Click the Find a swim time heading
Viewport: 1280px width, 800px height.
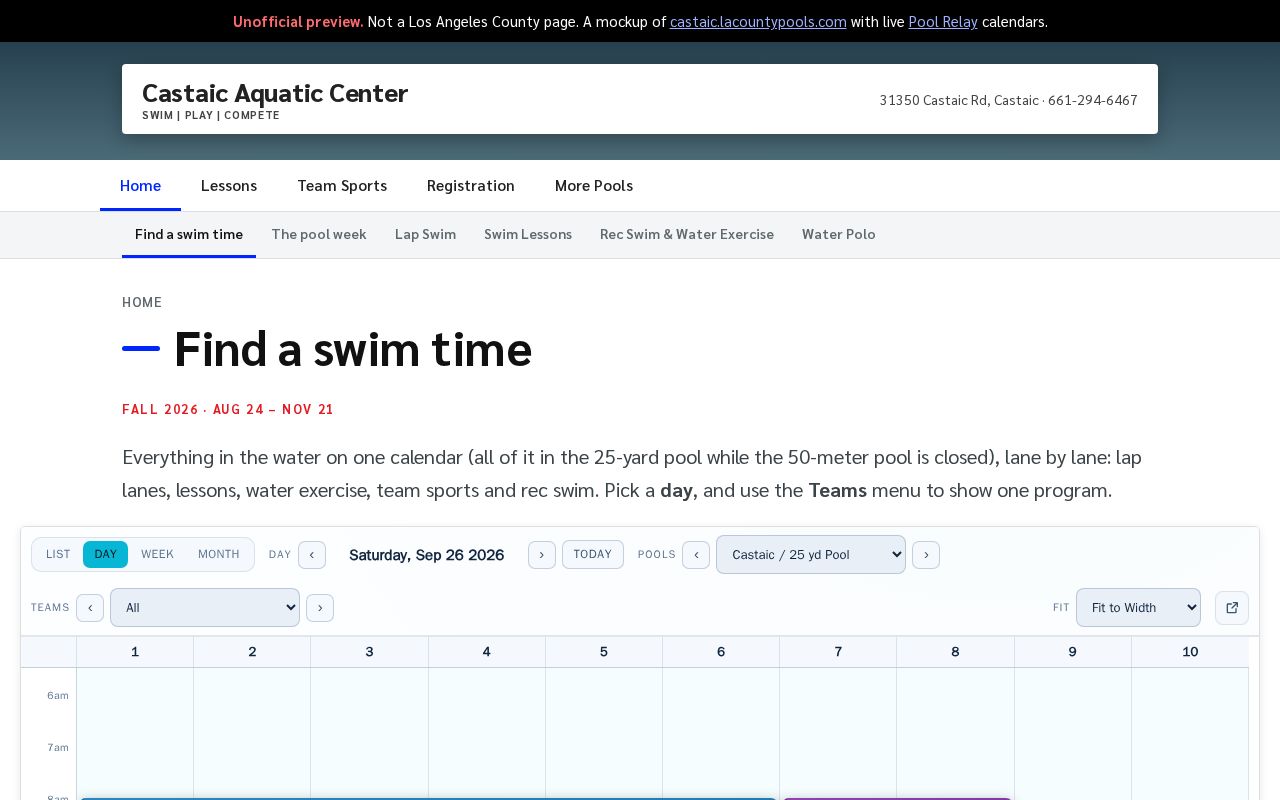pos(353,348)
